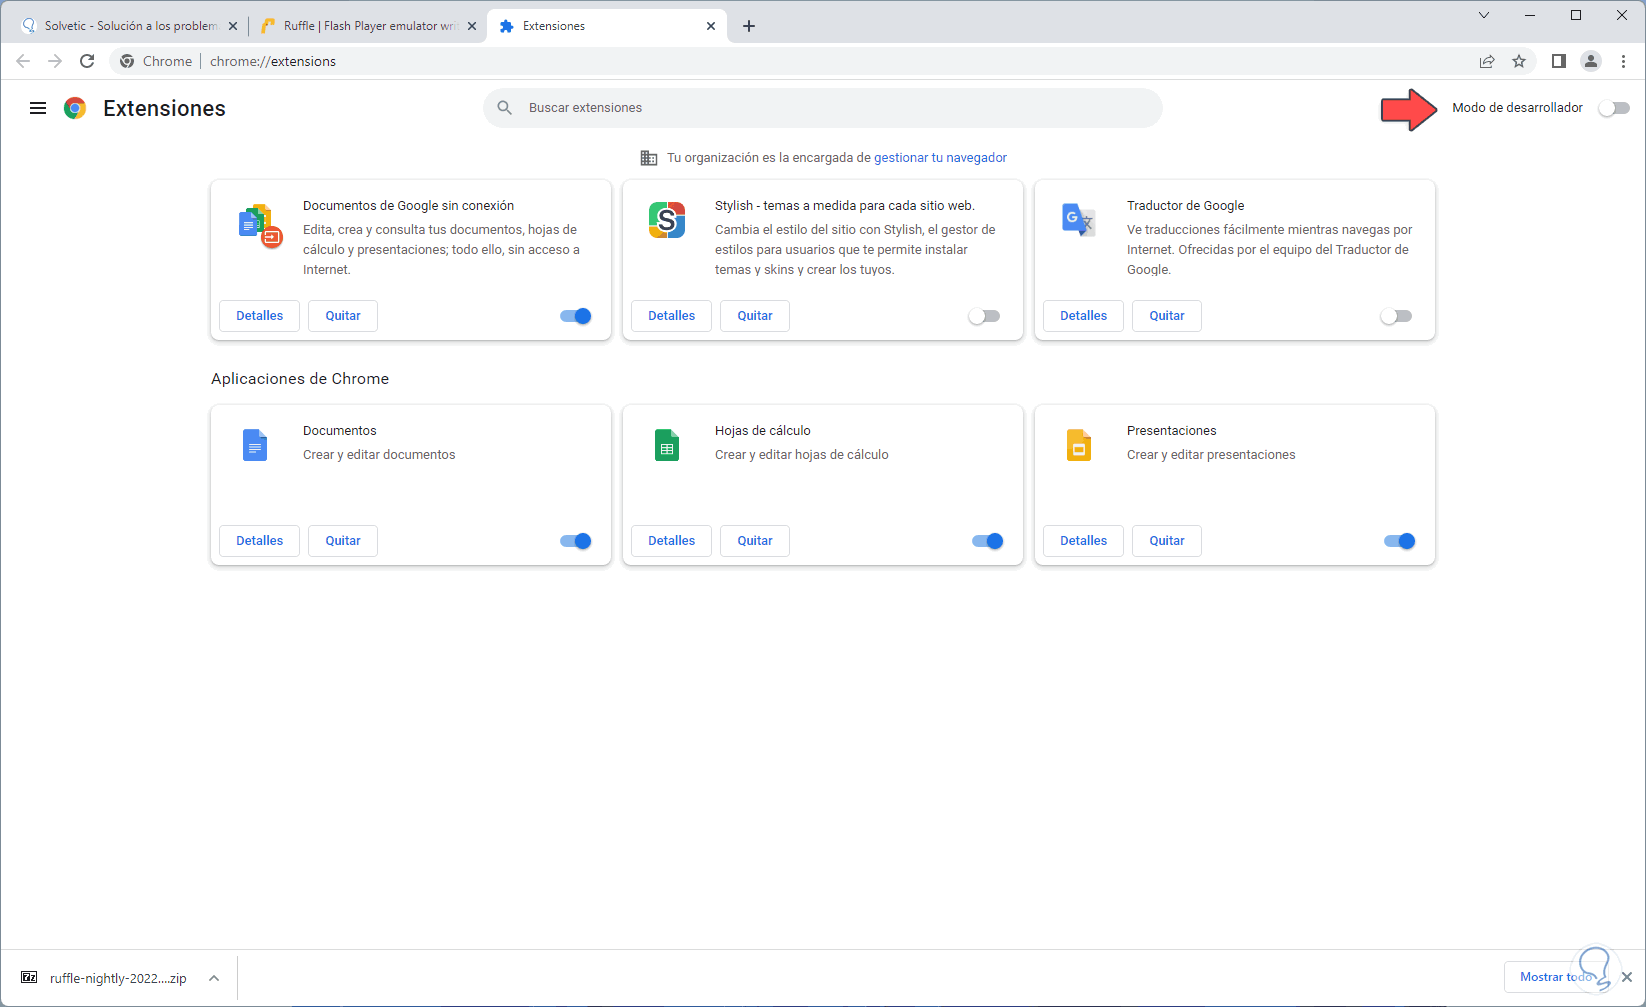This screenshot has width=1646, height=1007.
Task: Follow the gestionar tu navegador link
Action: click(940, 158)
